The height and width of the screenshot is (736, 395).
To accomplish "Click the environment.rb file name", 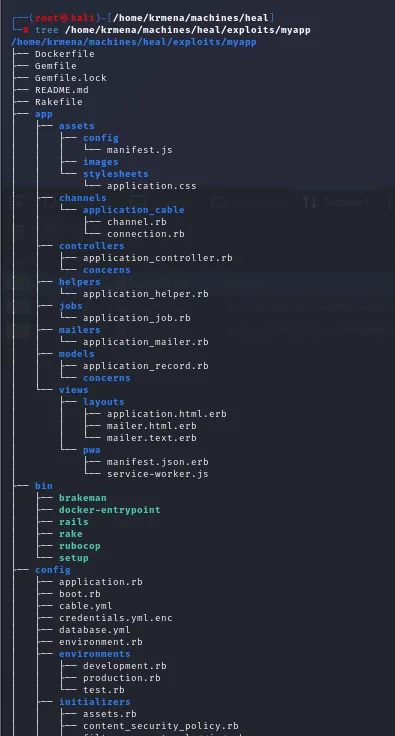I will [x=101, y=642].
